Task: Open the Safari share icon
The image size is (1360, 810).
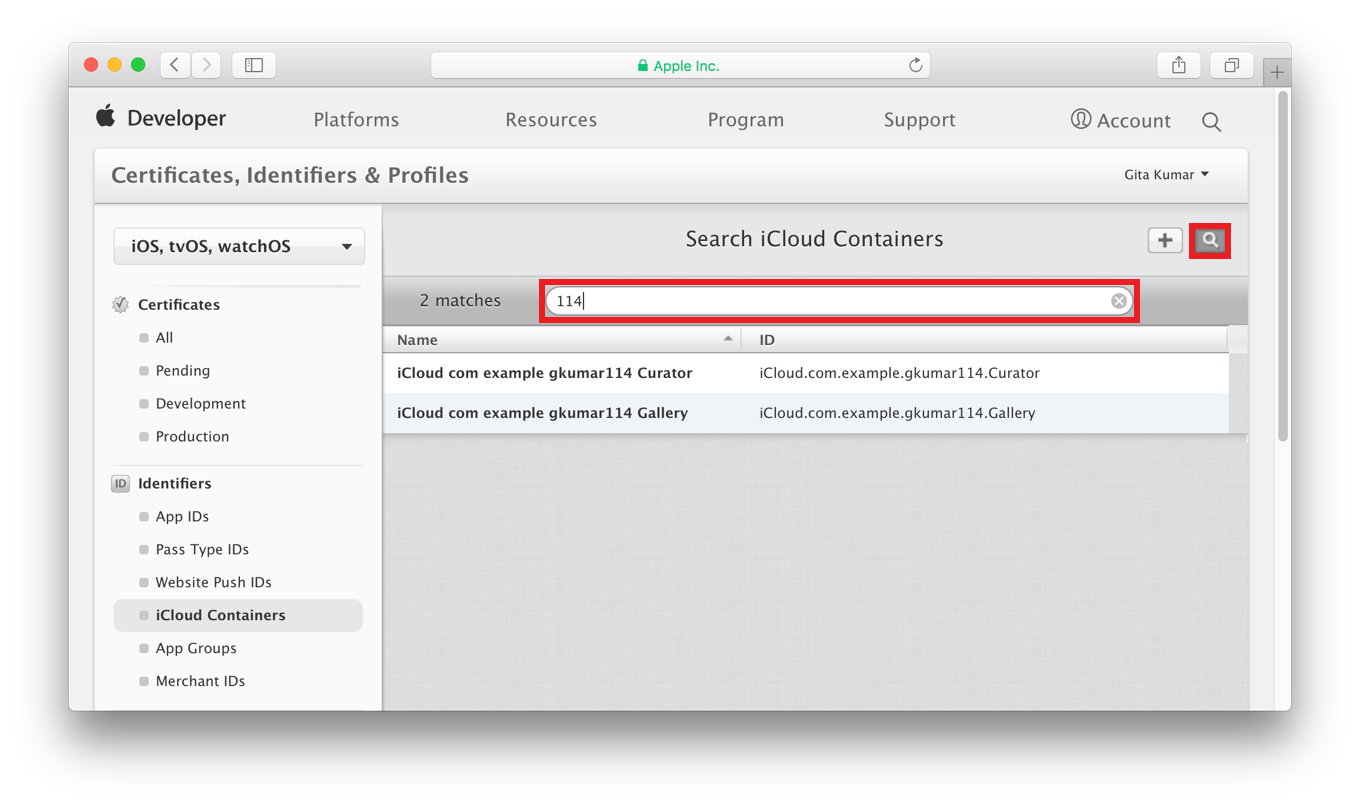Action: tap(1179, 65)
